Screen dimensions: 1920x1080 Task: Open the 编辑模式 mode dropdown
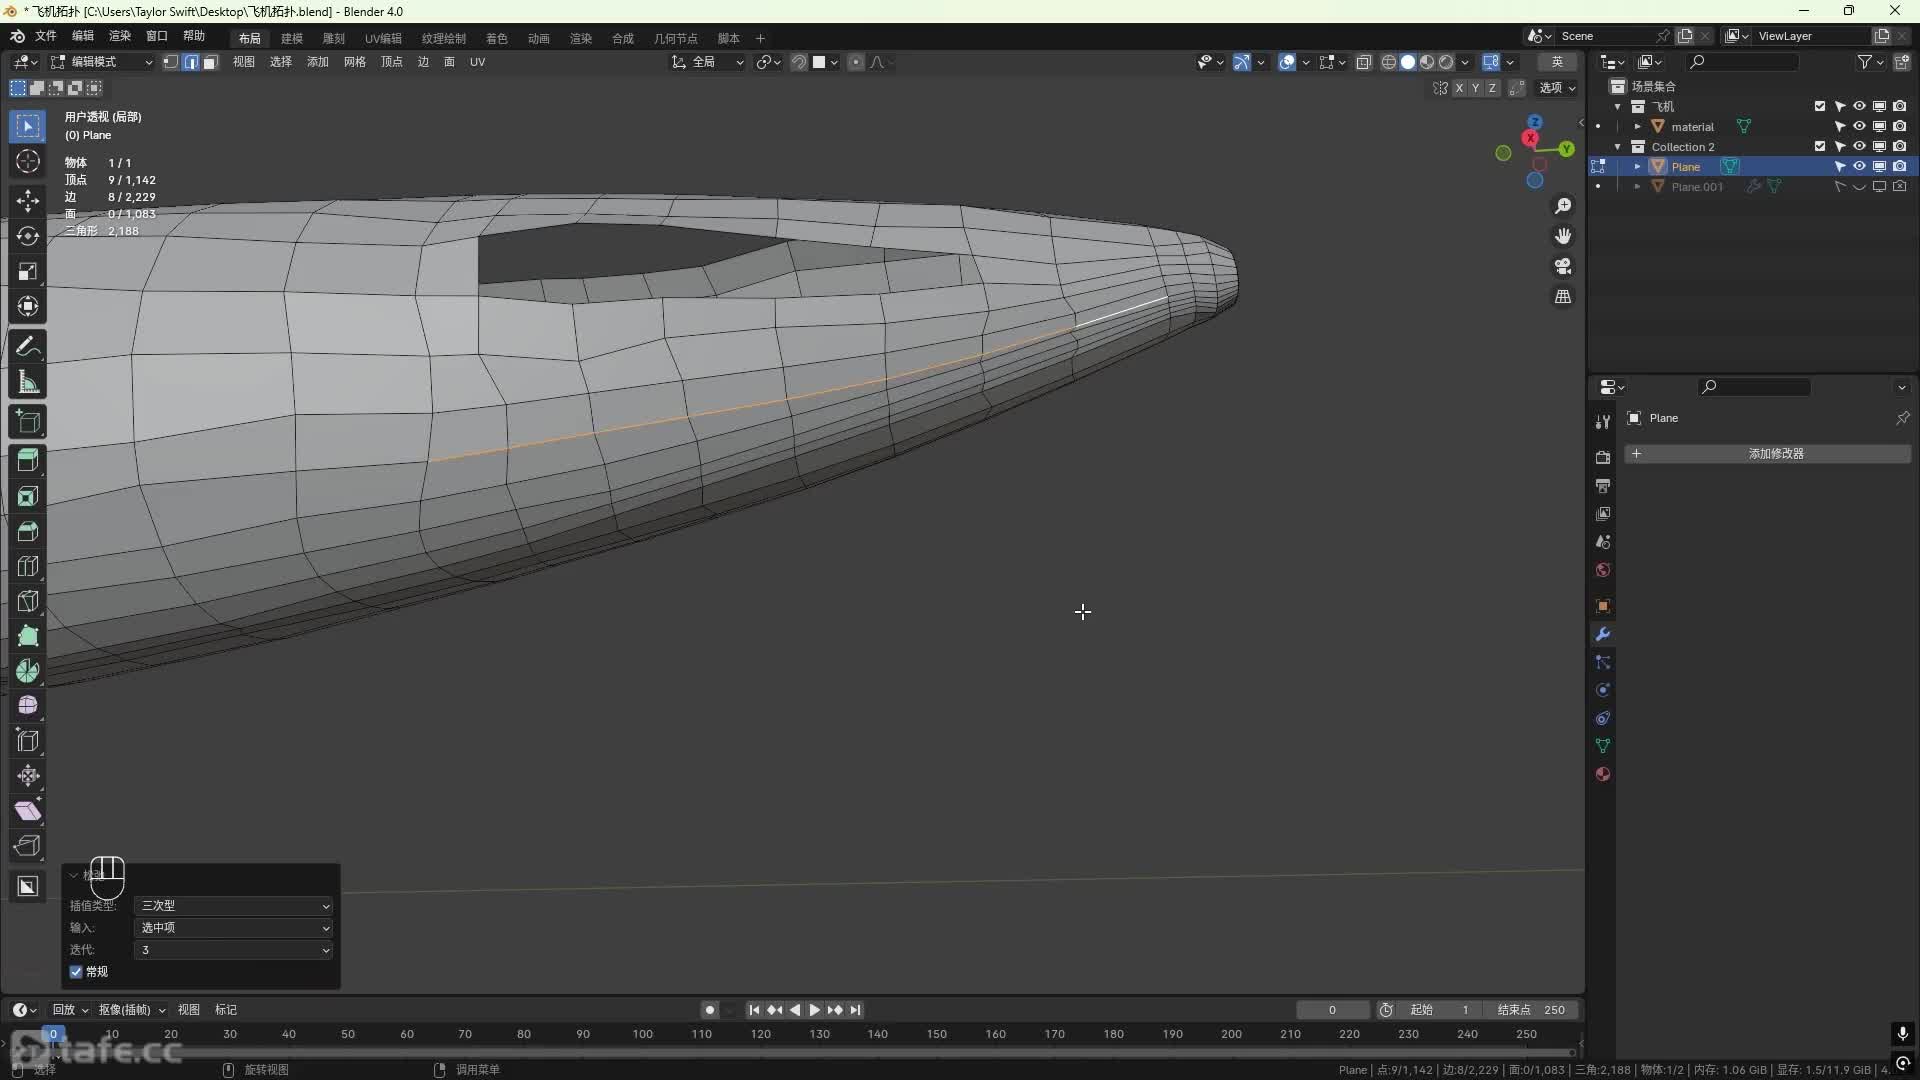pyautogui.click(x=102, y=62)
